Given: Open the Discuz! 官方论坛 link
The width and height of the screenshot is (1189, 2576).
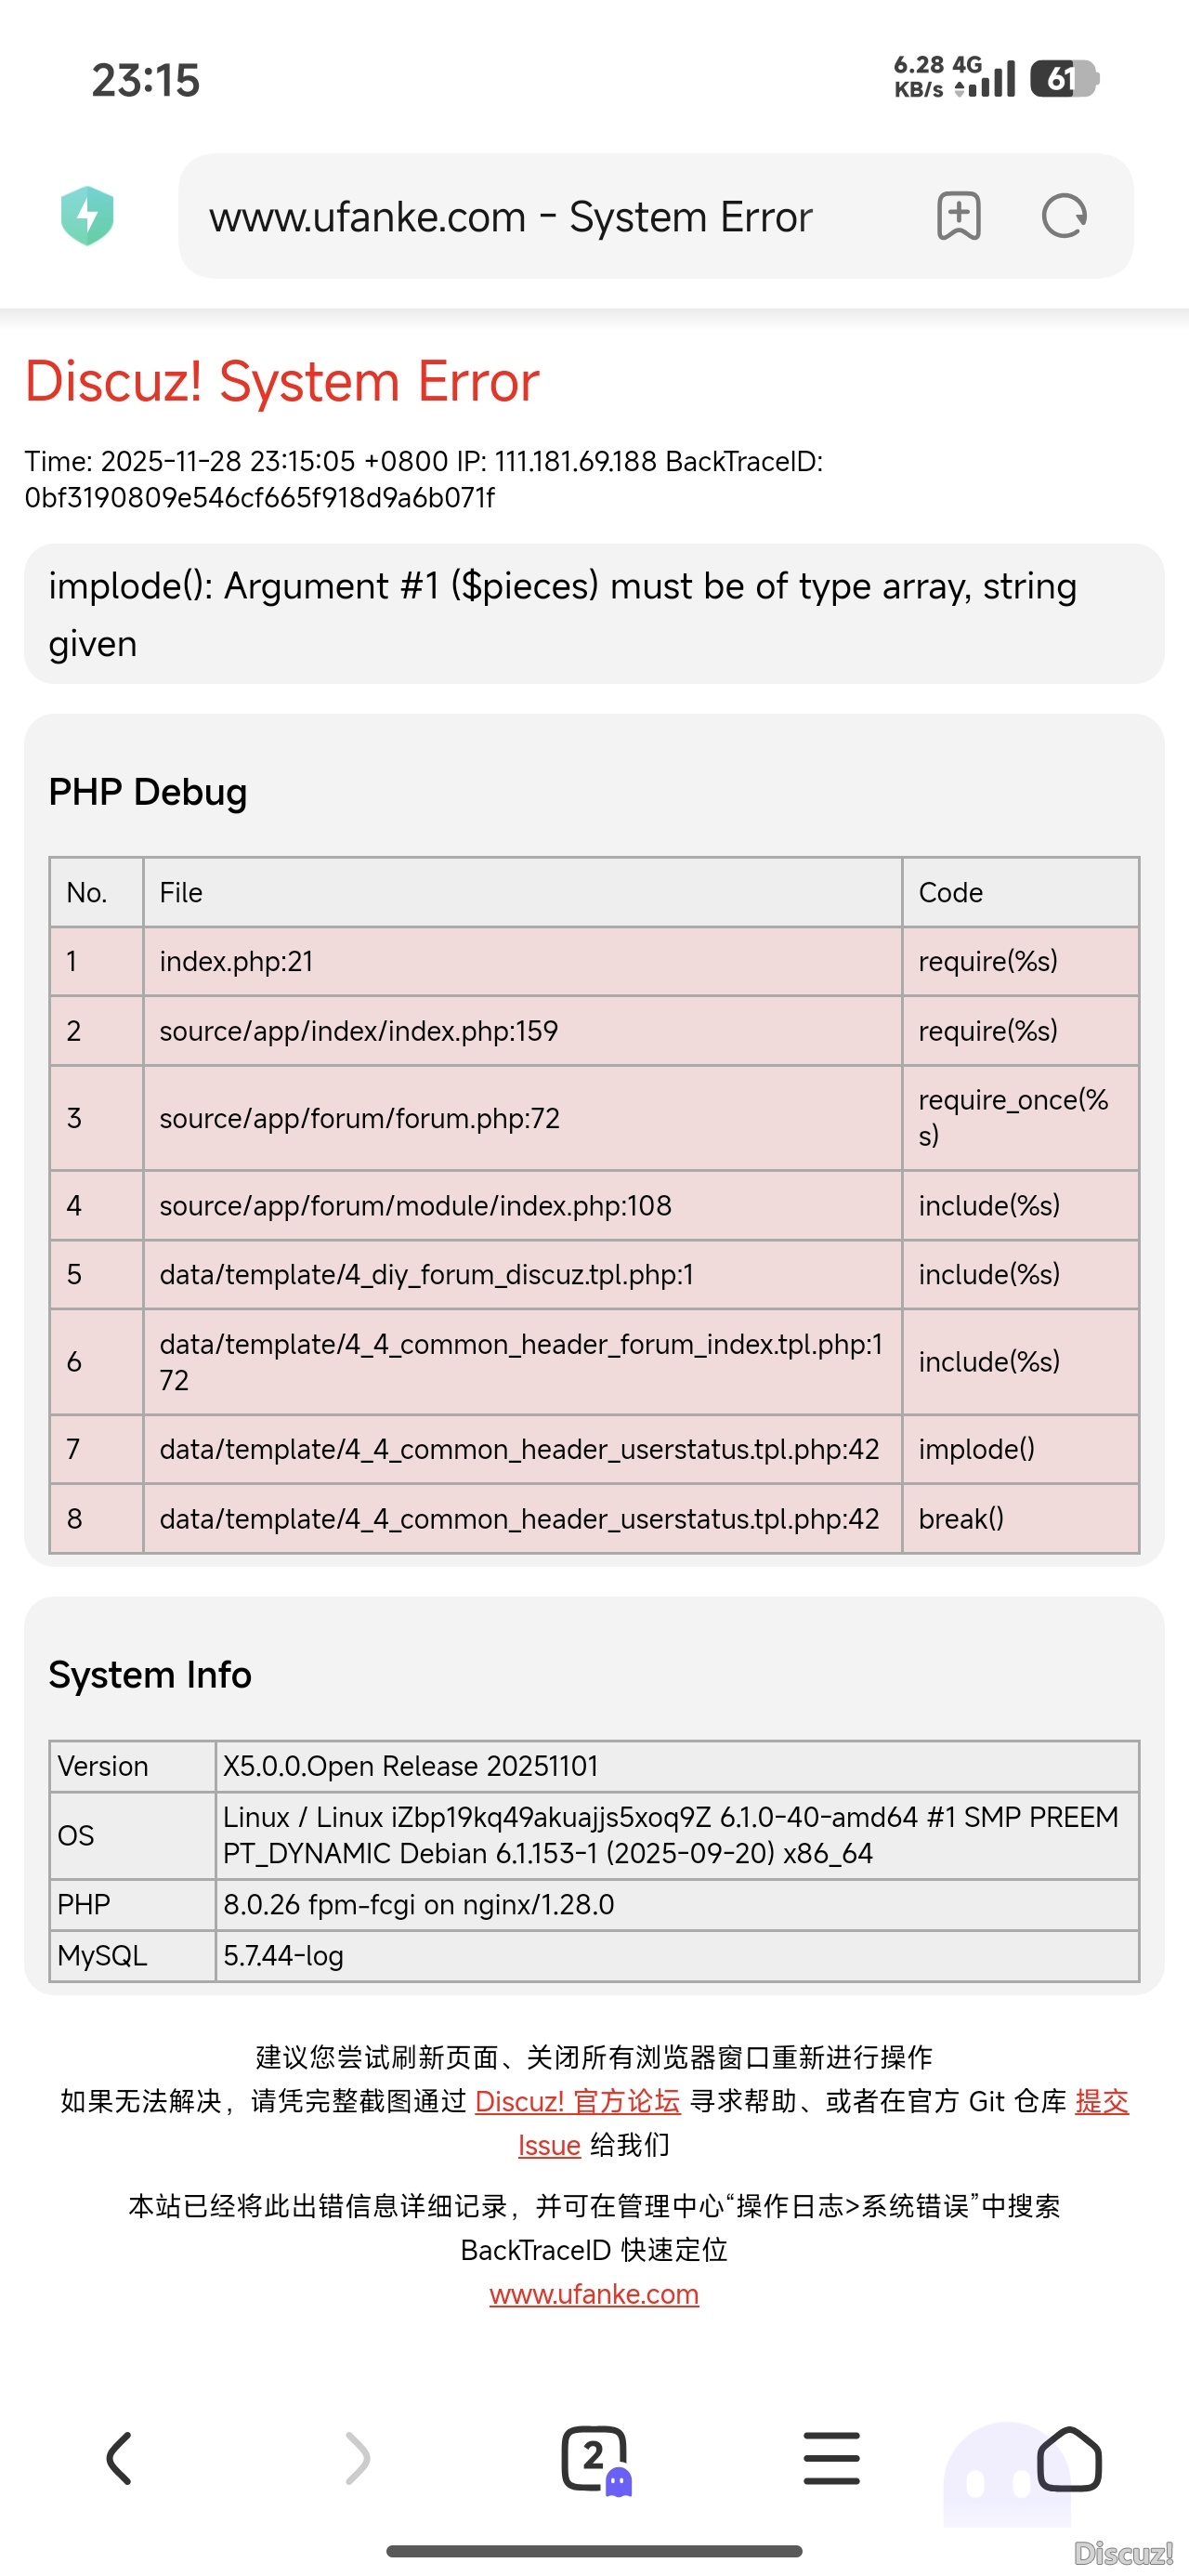Looking at the screenshot, I should (x=577, y=2101).
